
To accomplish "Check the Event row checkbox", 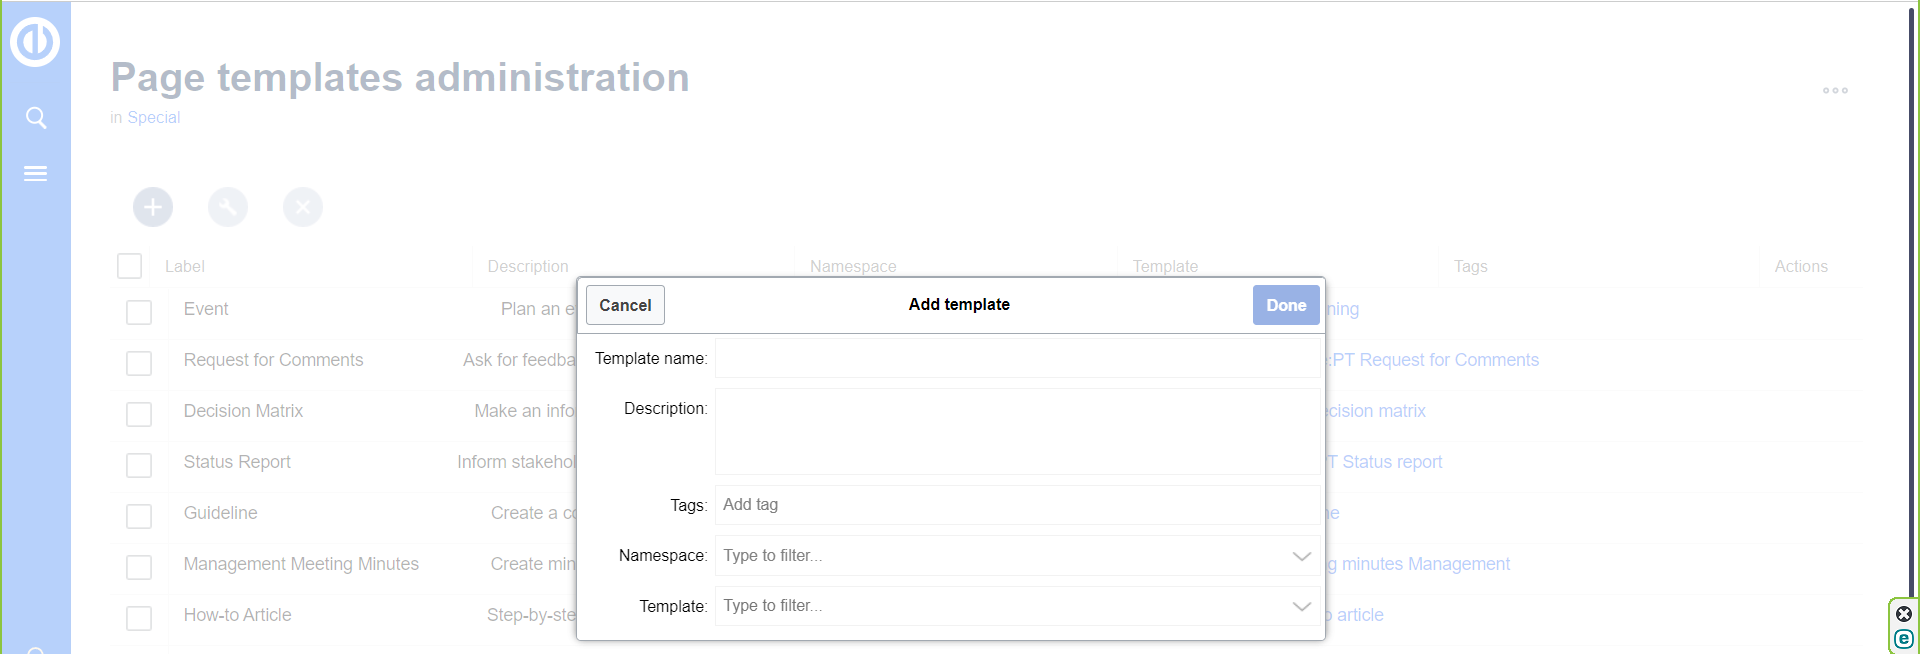I will (x=139, y=312).
